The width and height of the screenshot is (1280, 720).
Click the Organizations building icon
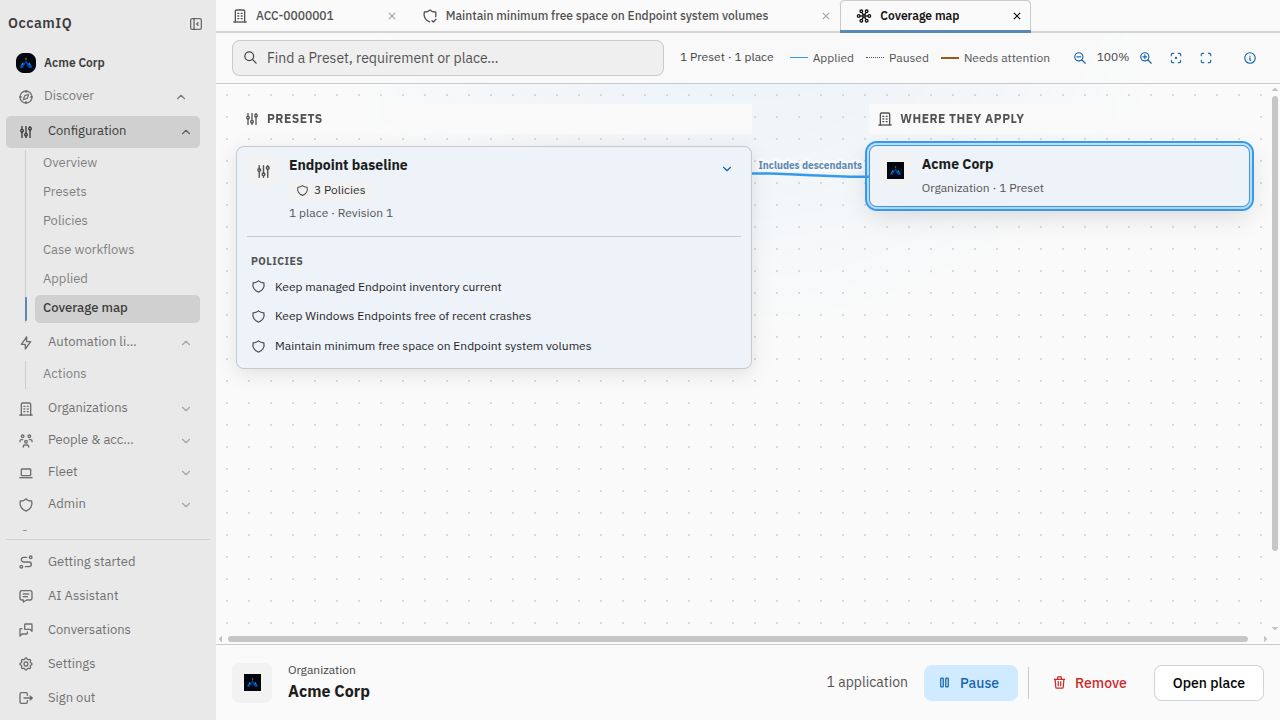tap(26, 408)
